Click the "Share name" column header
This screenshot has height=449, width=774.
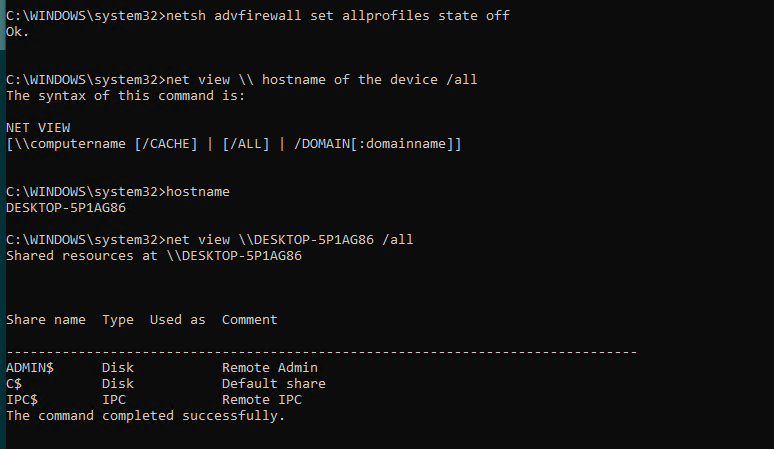46,320
